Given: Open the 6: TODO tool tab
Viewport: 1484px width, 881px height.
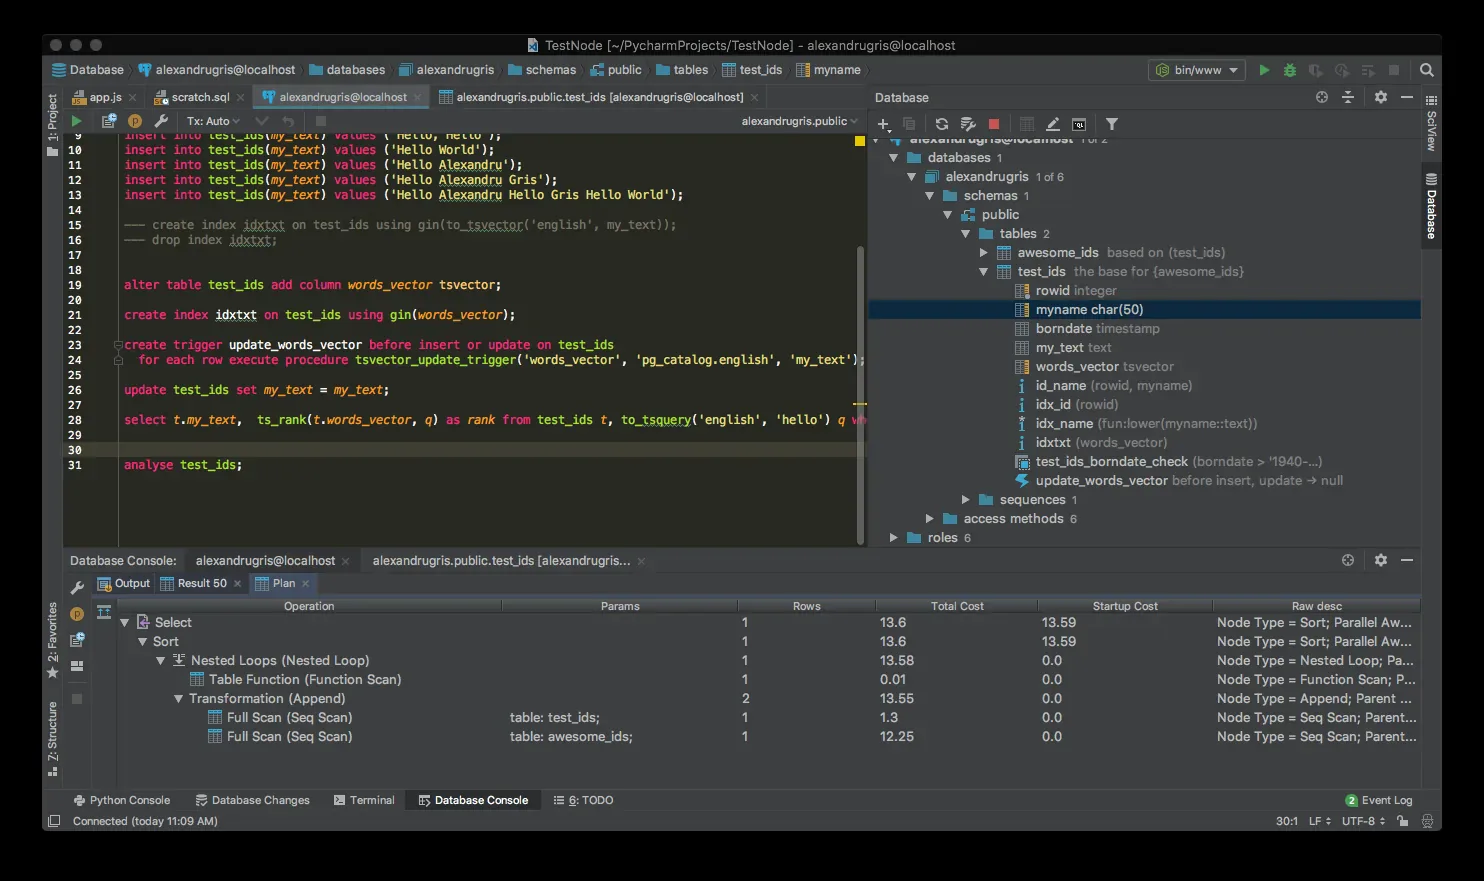Looking at the screenshot, I should pos(584,800).
